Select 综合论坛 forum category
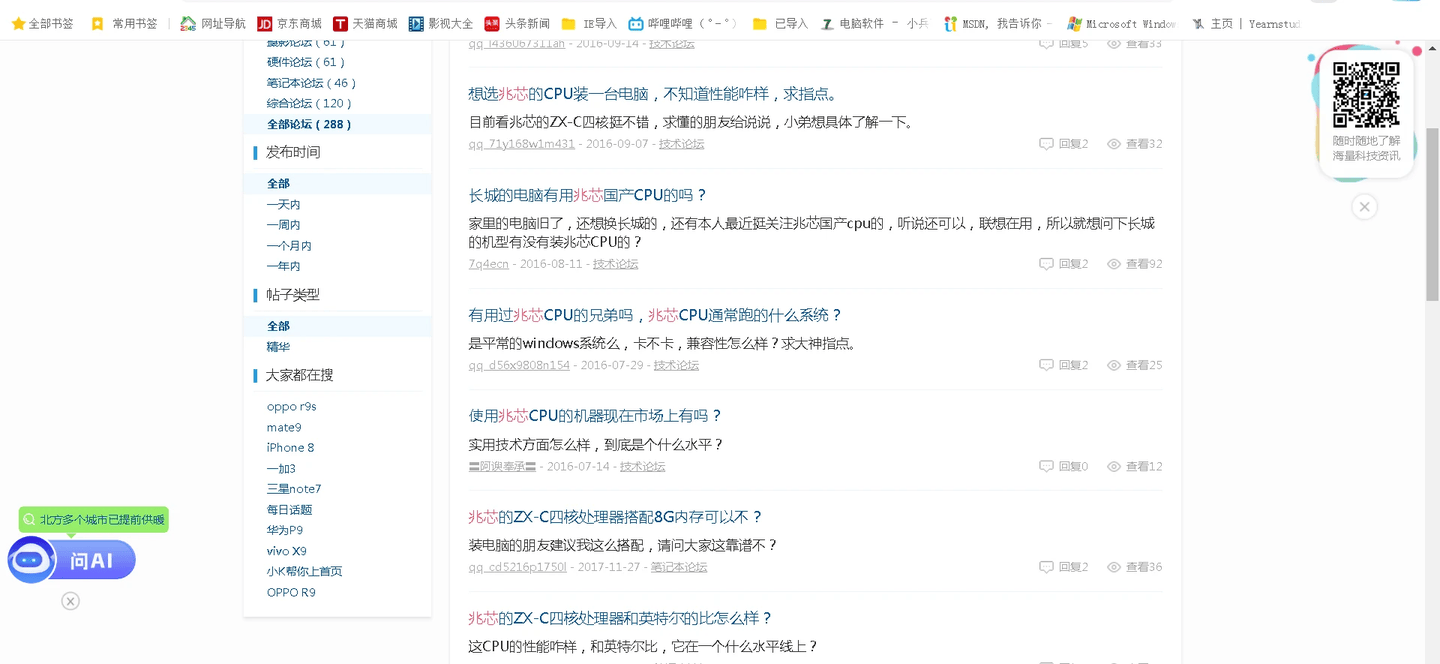The height and width of the screenshot is (664, 1440). point(309,103)
